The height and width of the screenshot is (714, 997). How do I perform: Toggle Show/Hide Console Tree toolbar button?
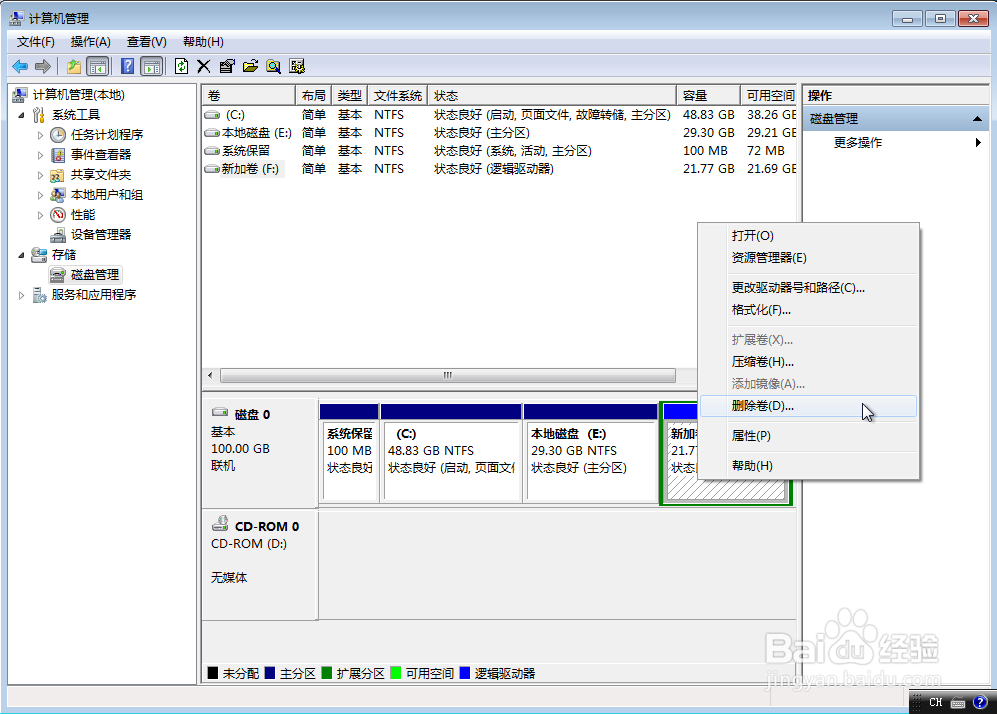97,66
